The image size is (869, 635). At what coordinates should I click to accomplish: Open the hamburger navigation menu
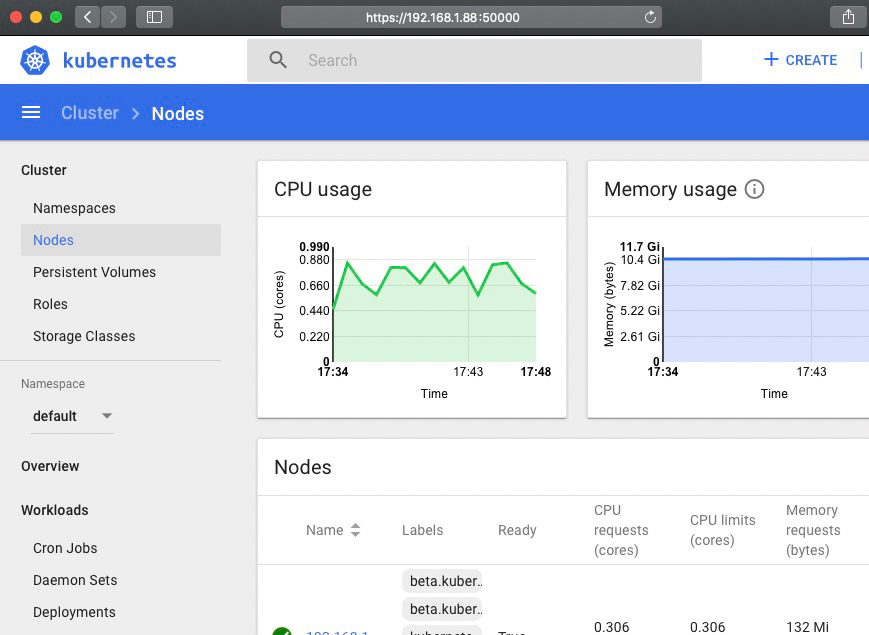pos(31,112)
